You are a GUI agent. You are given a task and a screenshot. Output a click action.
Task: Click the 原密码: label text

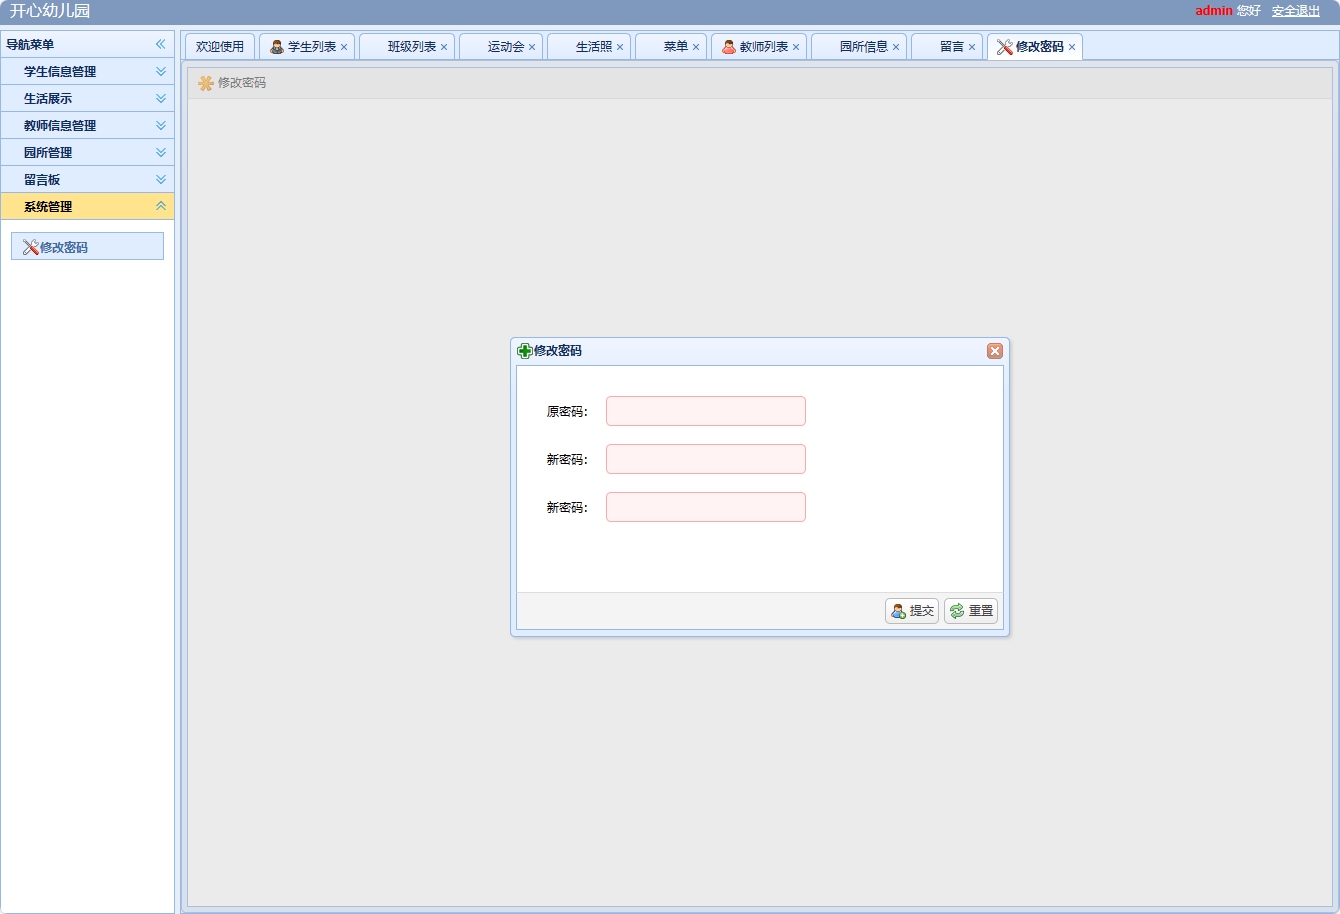[567, 412]
